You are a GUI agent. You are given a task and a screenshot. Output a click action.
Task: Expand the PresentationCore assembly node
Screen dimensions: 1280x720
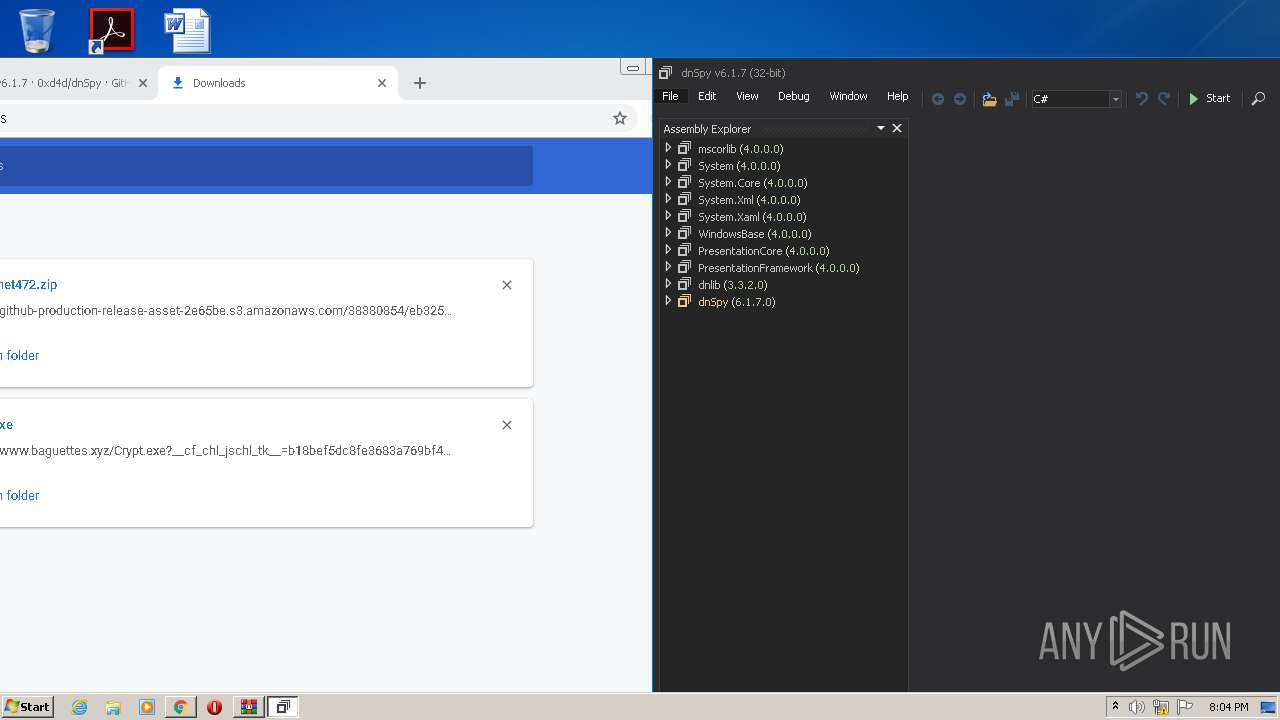coord(668,250)
